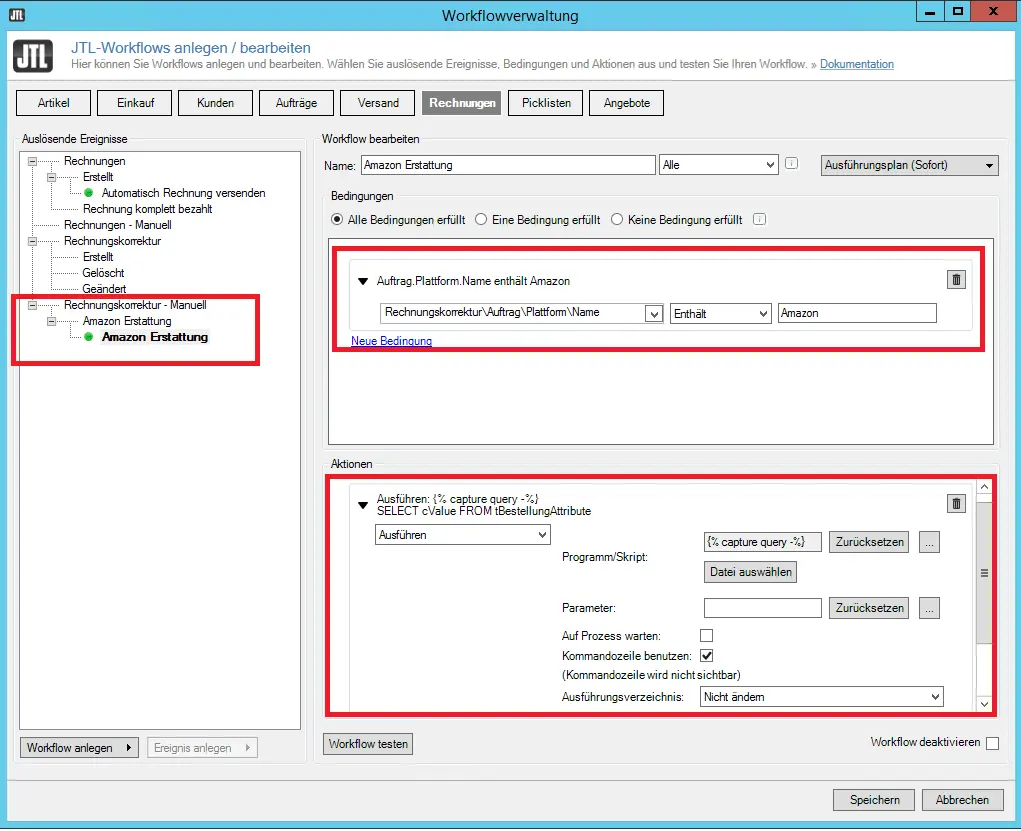Image resolution: width=1021 pixels, height=831 pixels.
Task: Open Ausführungsplan (Sofort) dropdown
Action: click(x=909, y=165)
